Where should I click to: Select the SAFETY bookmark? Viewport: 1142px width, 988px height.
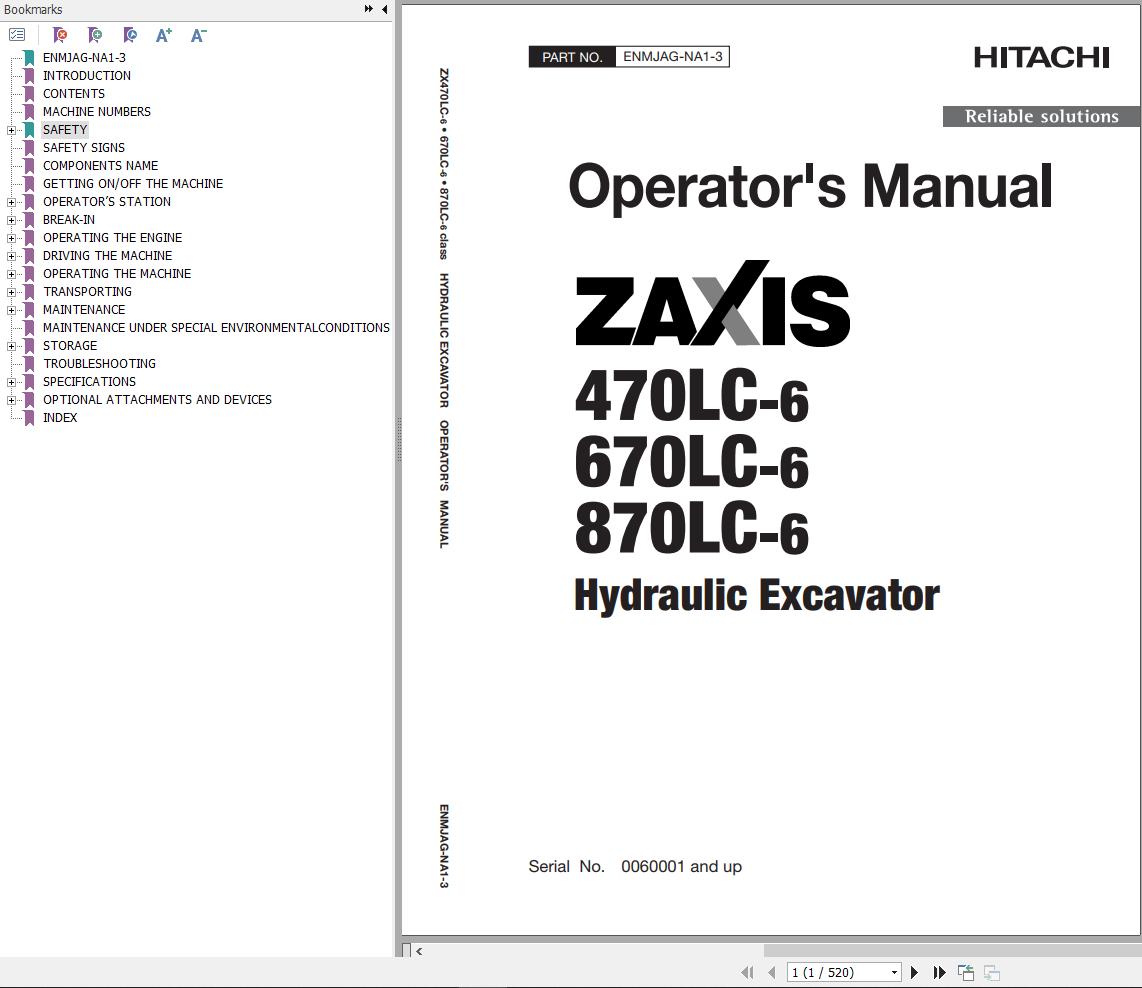[x=65, y=130]
